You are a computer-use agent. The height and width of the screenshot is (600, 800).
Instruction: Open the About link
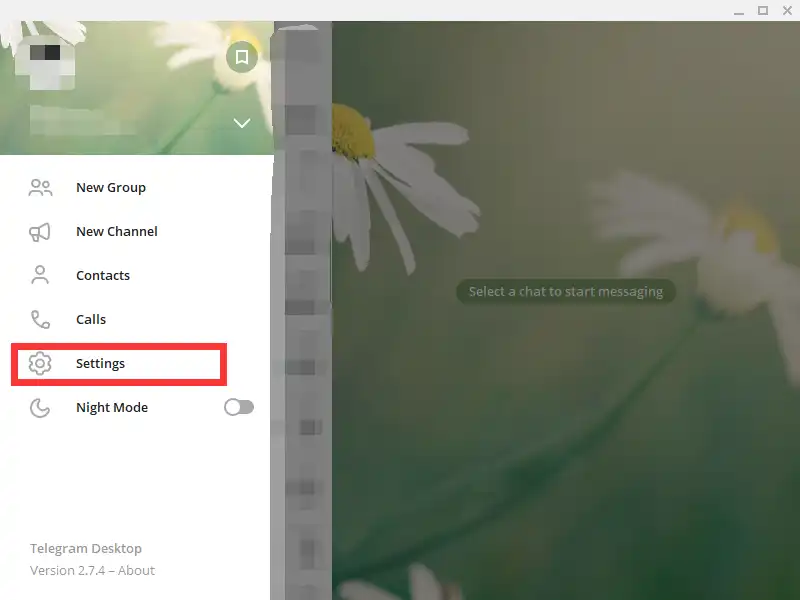(136, 570)
